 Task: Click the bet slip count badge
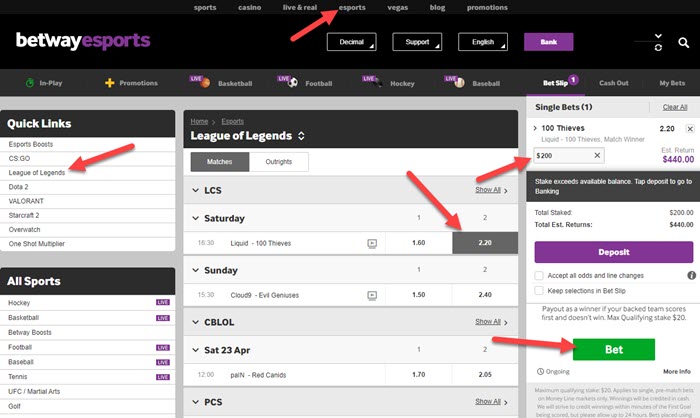(573, 79)
